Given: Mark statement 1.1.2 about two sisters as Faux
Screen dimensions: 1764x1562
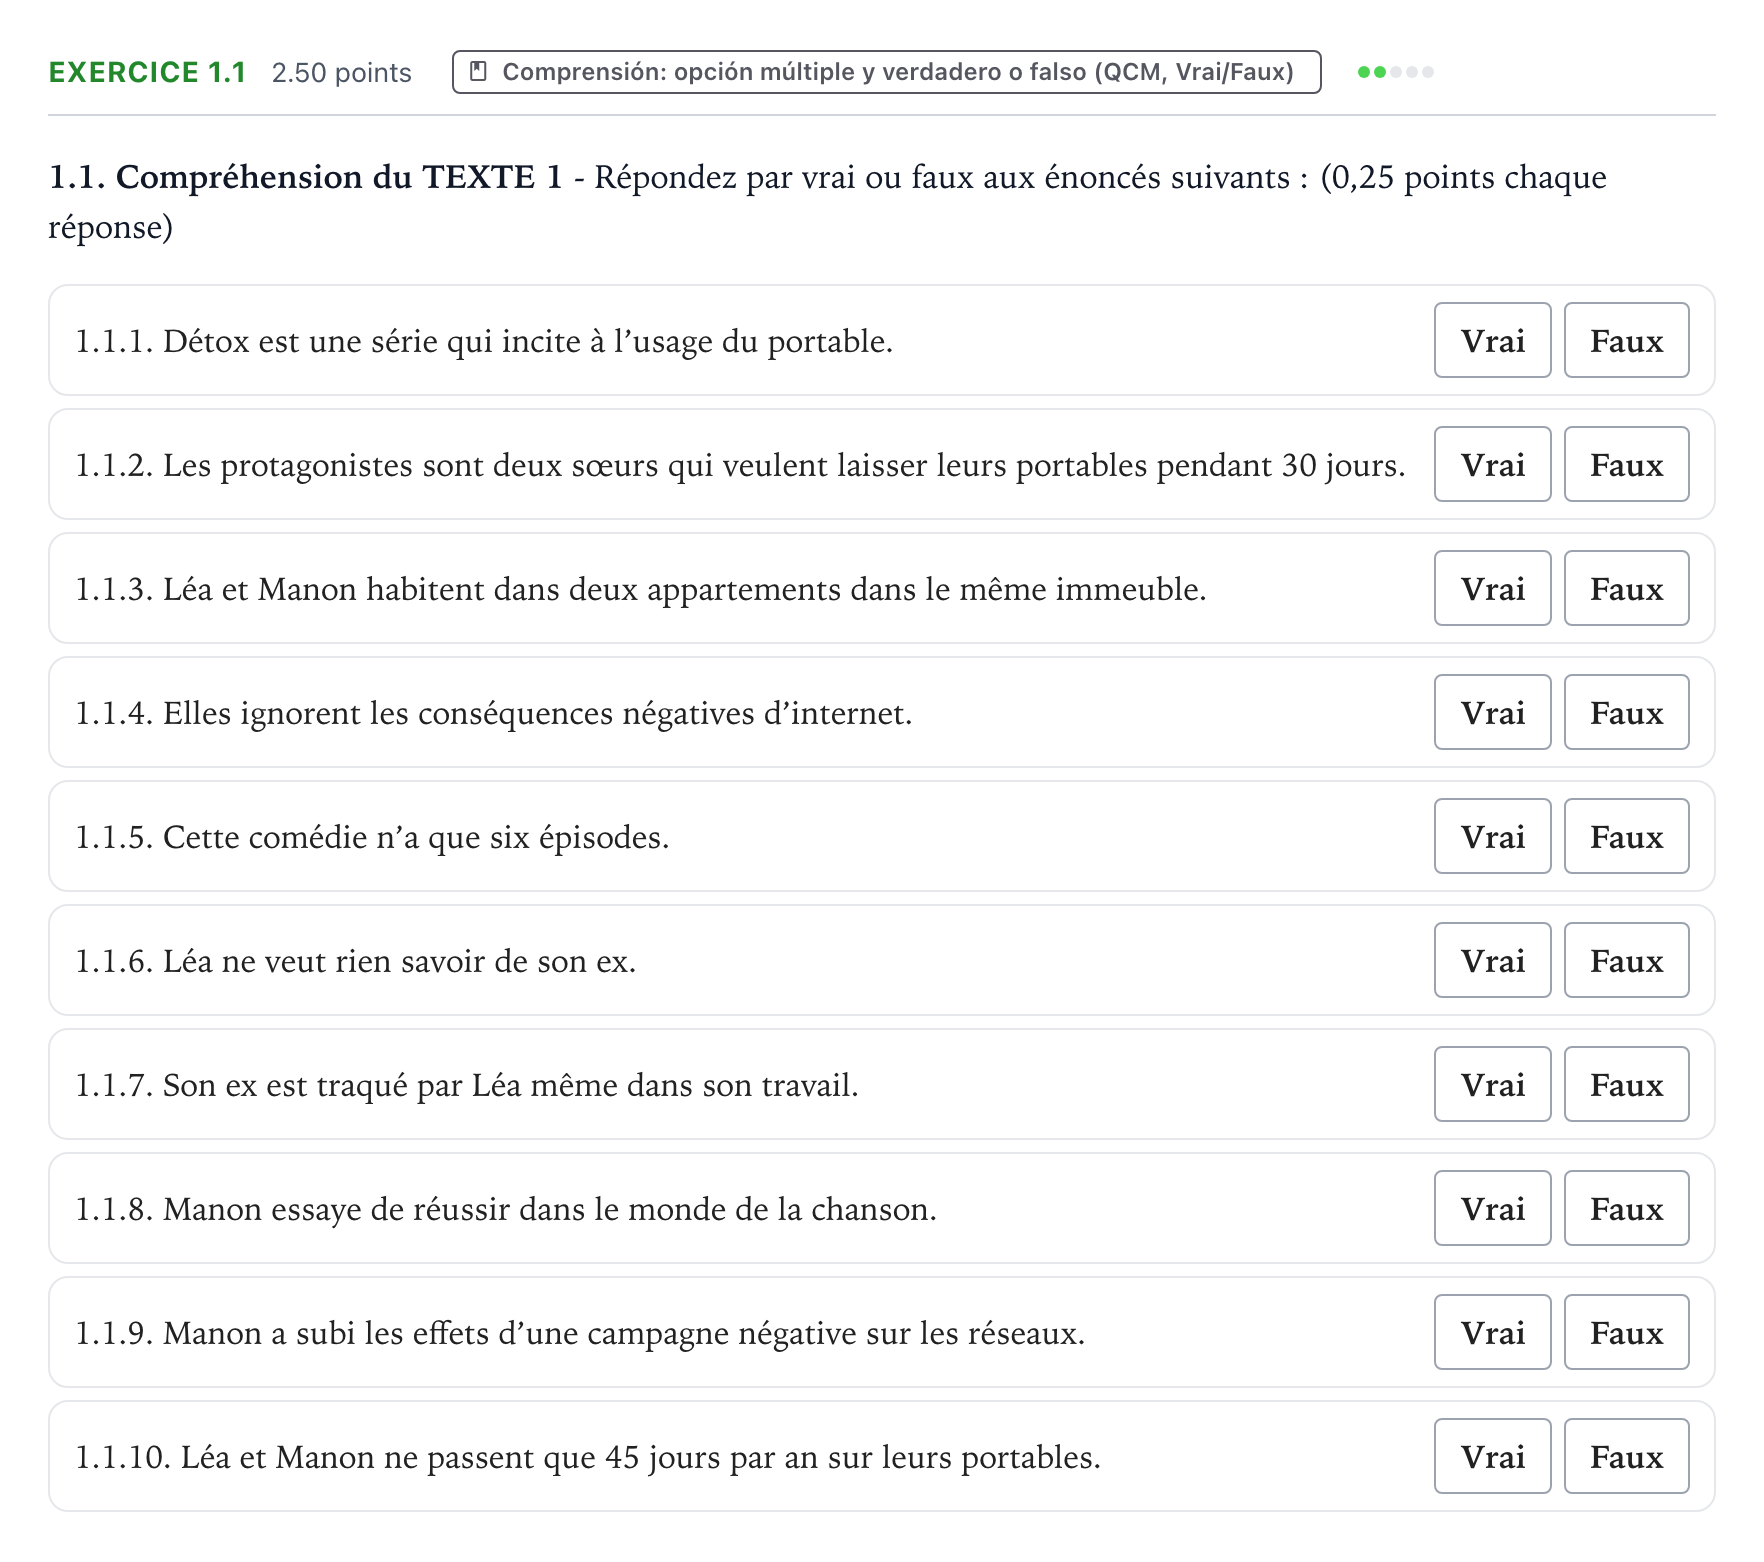Looking at the screenshot, I should pos(1626,464).
